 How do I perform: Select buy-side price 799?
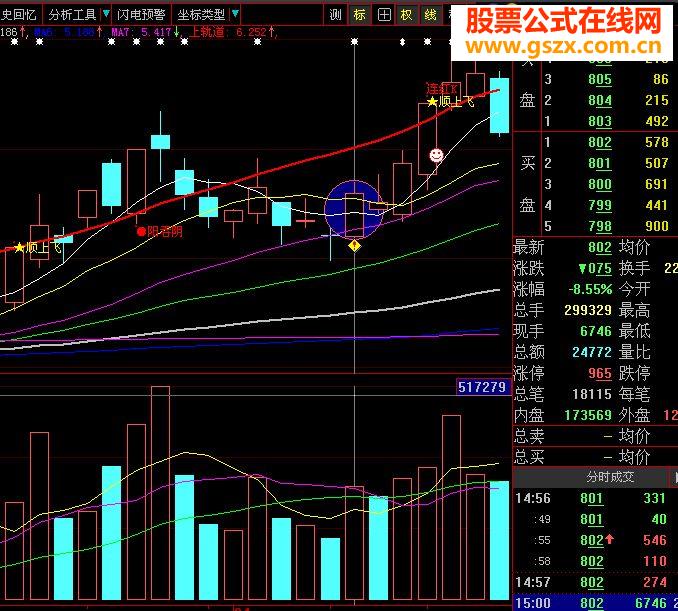(600, 205)
